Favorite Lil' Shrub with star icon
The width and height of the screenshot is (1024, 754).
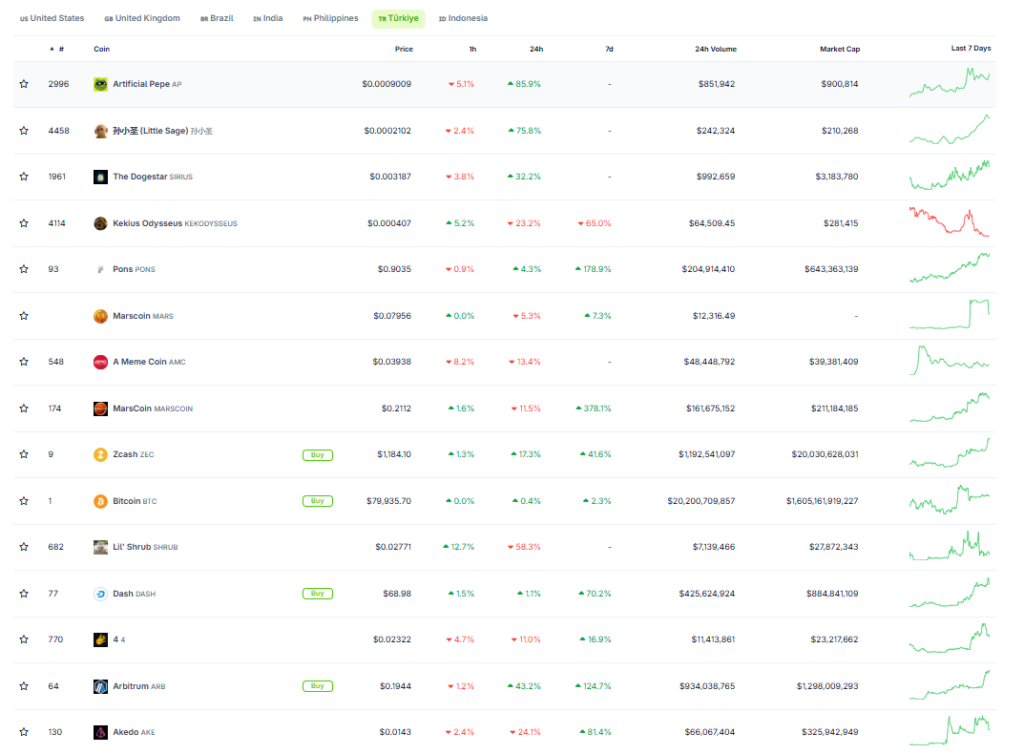(24, 547)
